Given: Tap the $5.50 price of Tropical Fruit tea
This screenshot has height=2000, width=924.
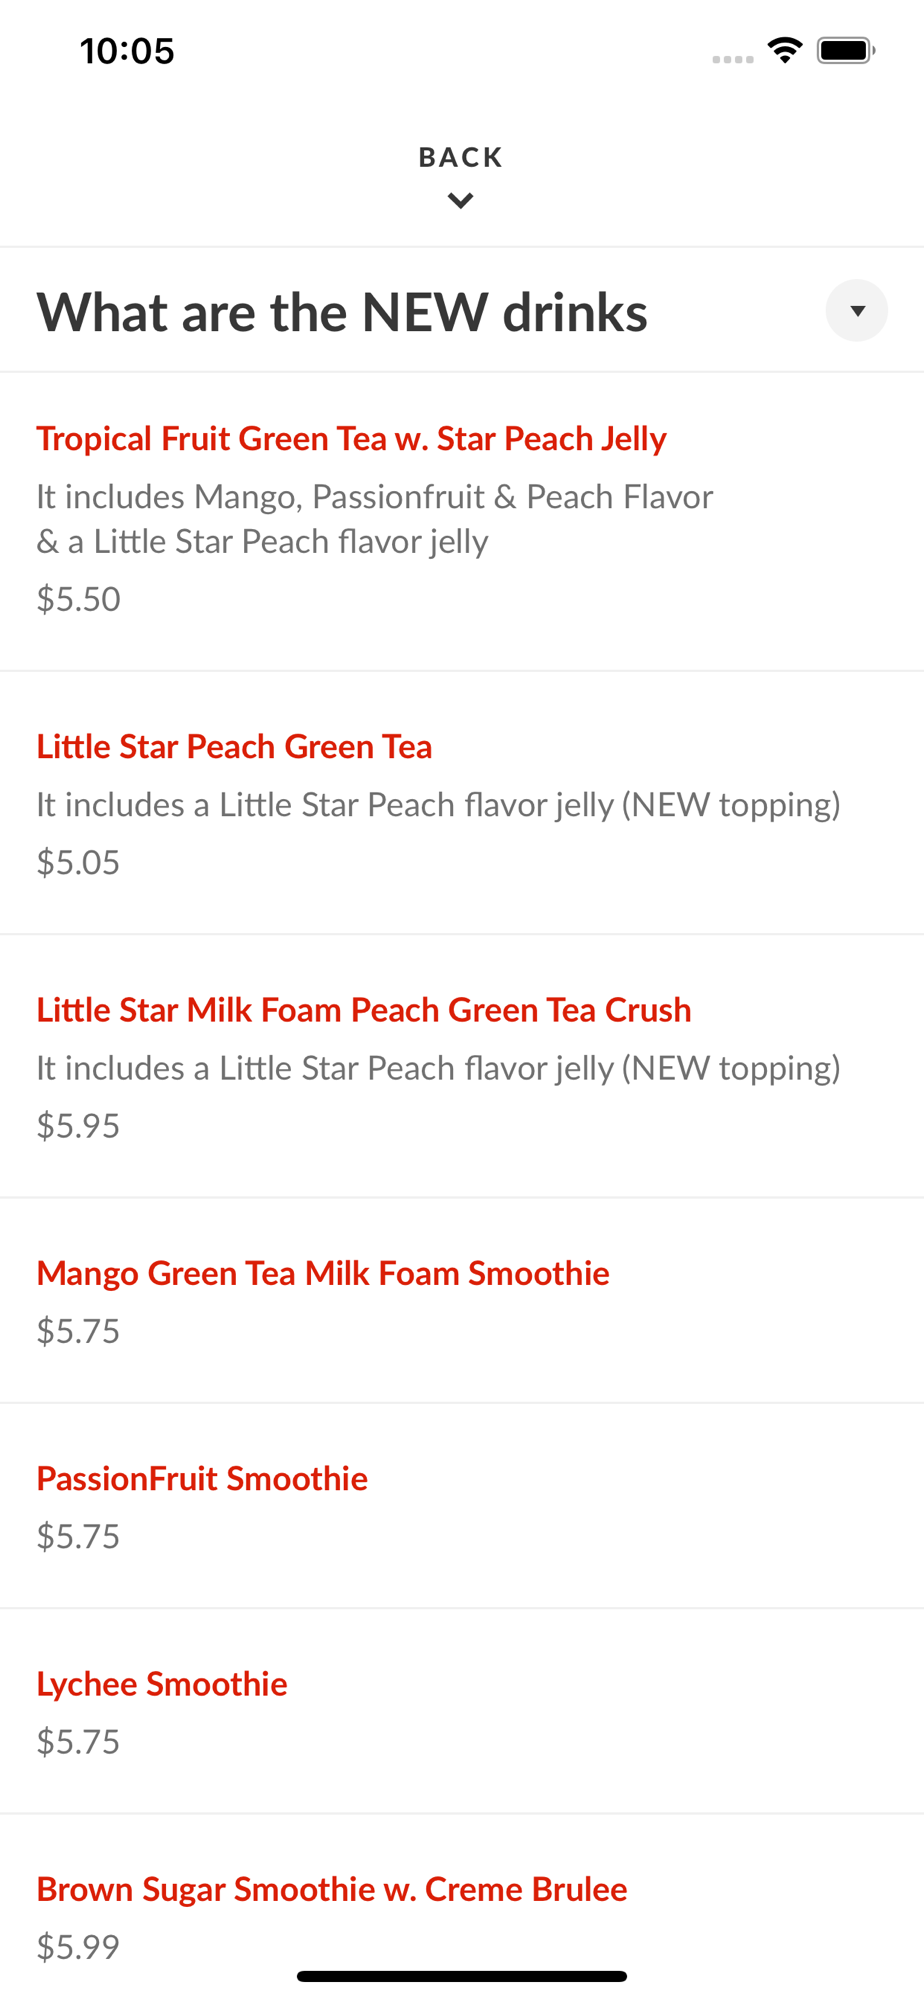Looking at the screenshot, I should pos(78,599).
